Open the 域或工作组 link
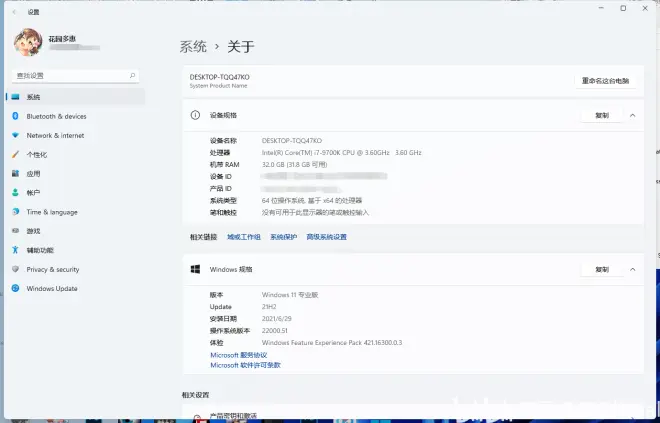Viewport: 660px width, 423px height. click(244, 237)
